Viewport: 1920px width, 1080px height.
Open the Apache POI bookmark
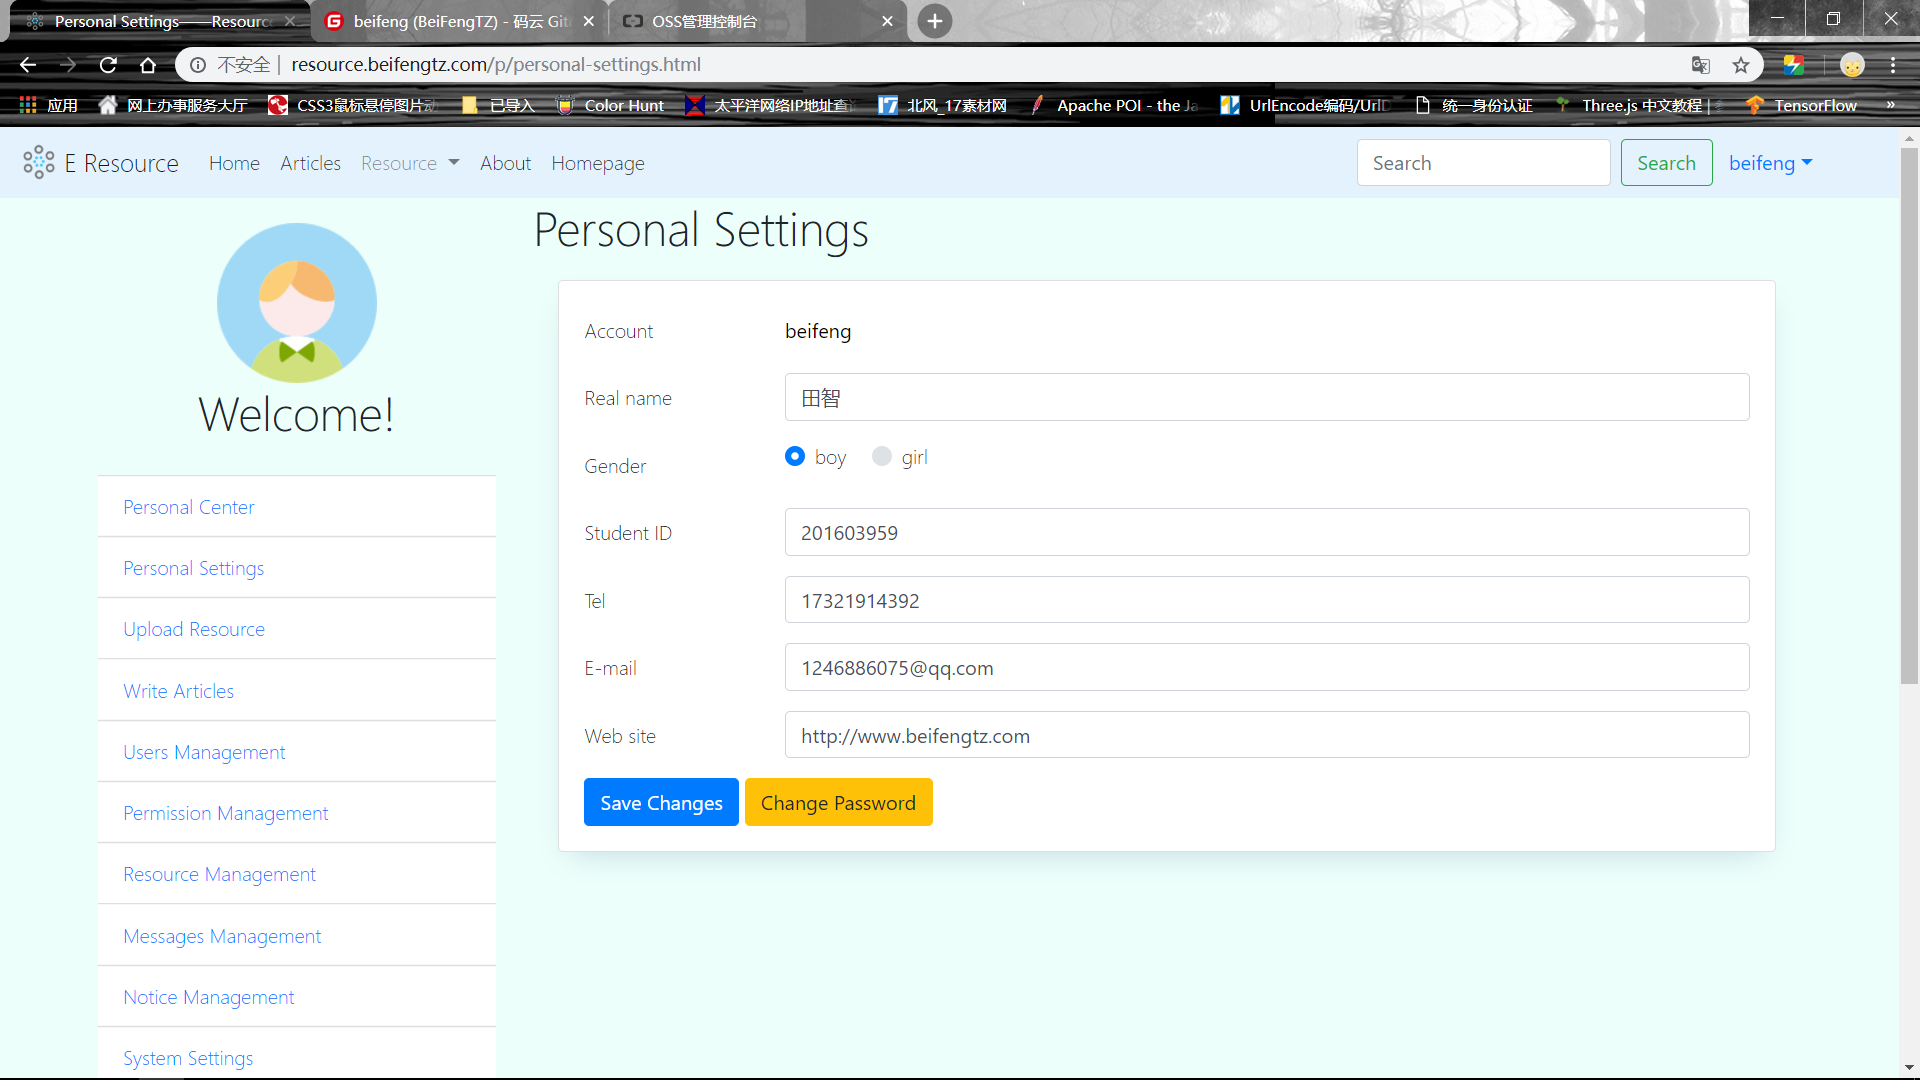(1112, 105)
